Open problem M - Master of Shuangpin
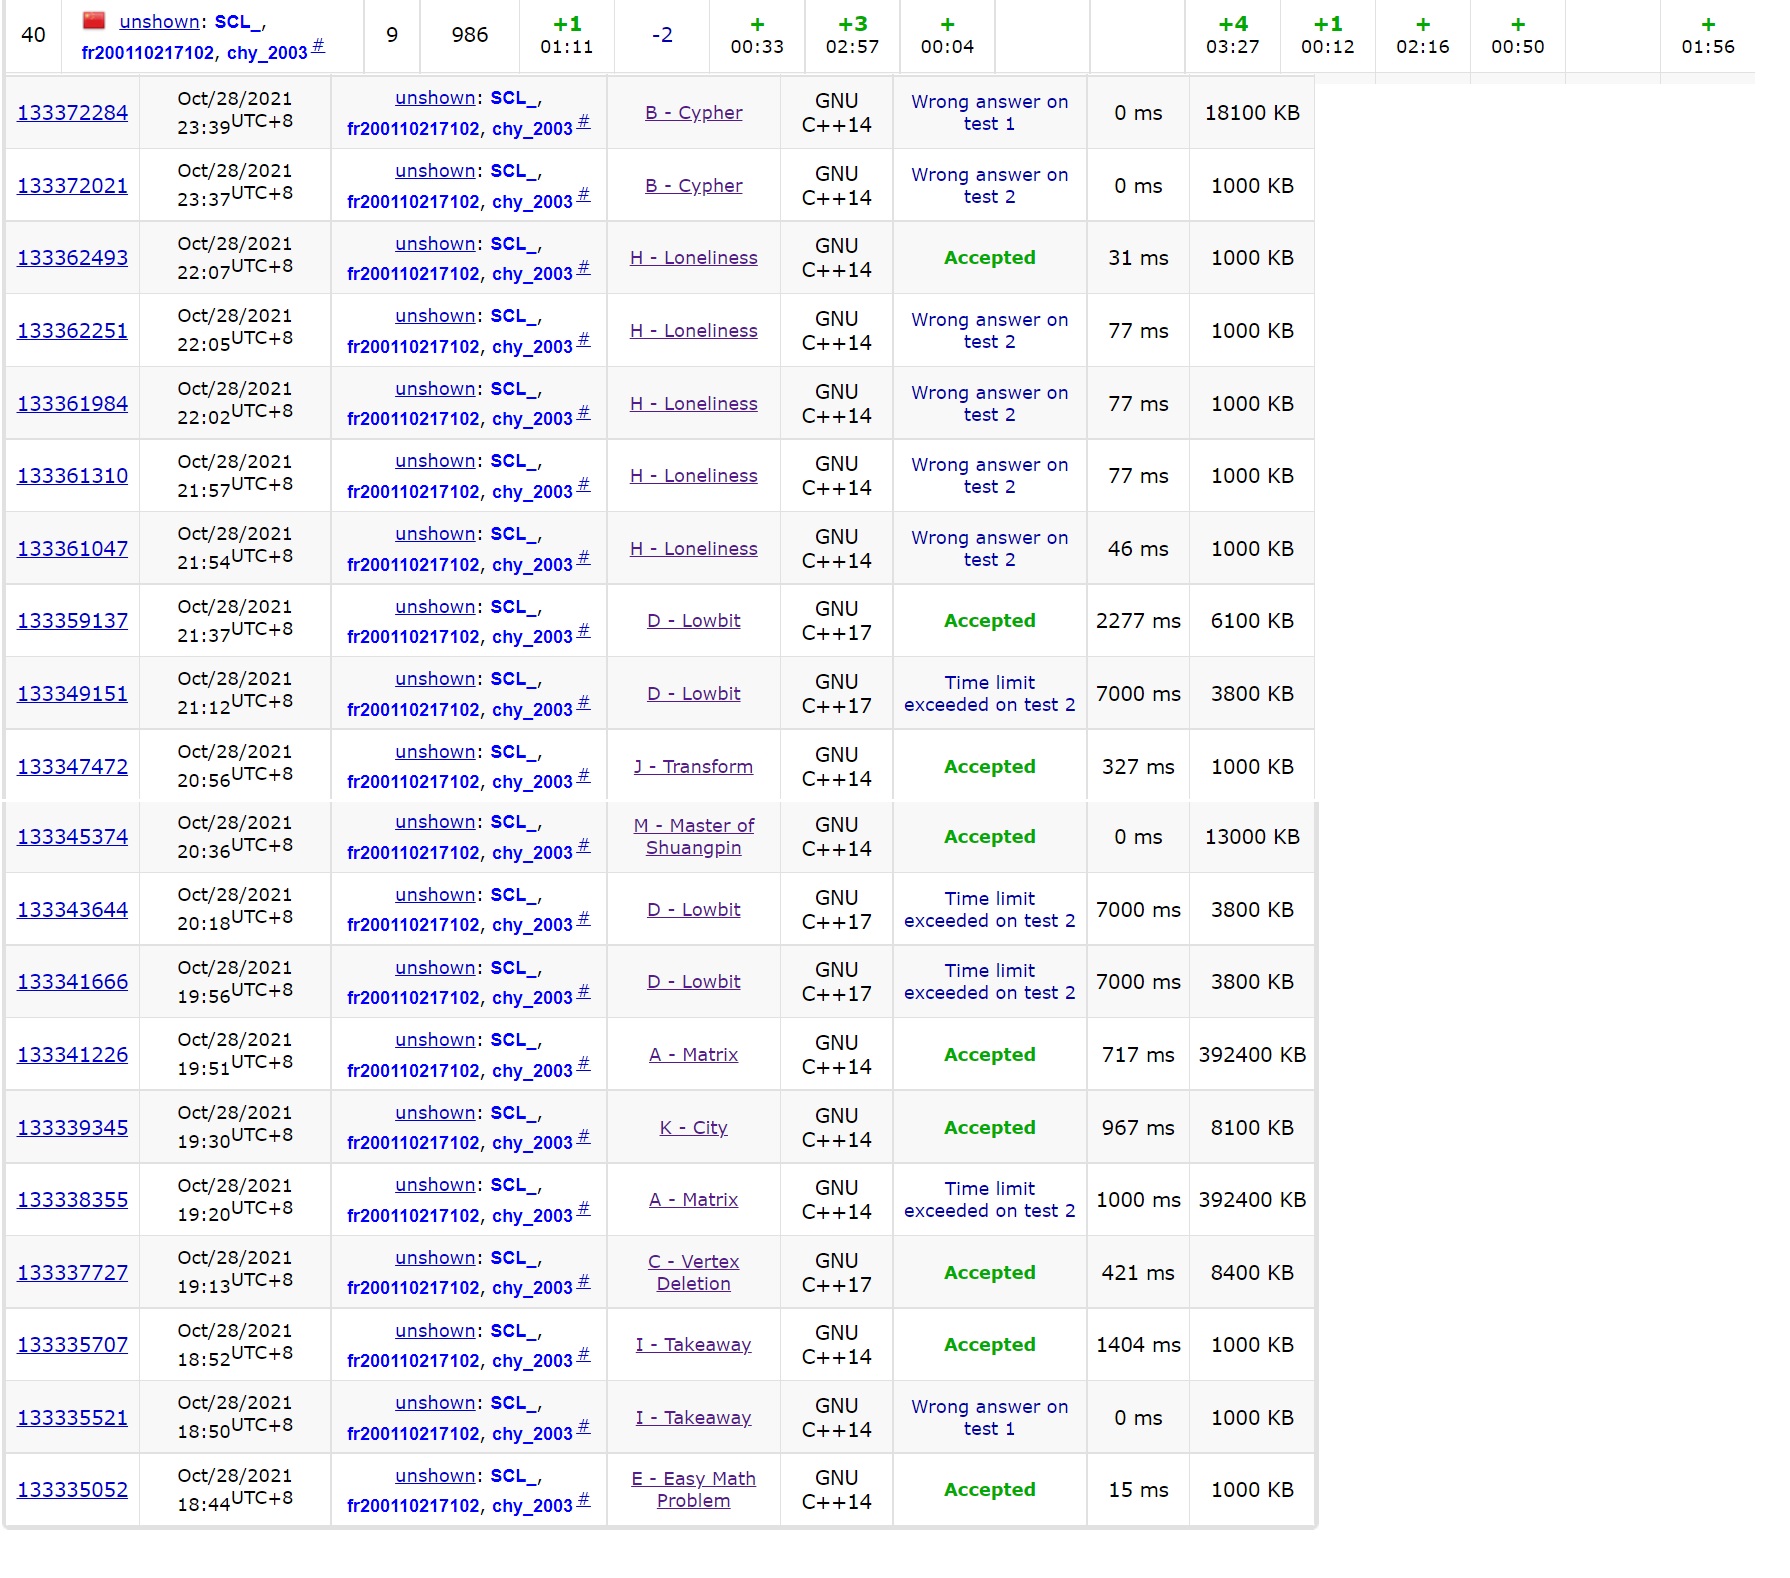 (x=693, y=837)
